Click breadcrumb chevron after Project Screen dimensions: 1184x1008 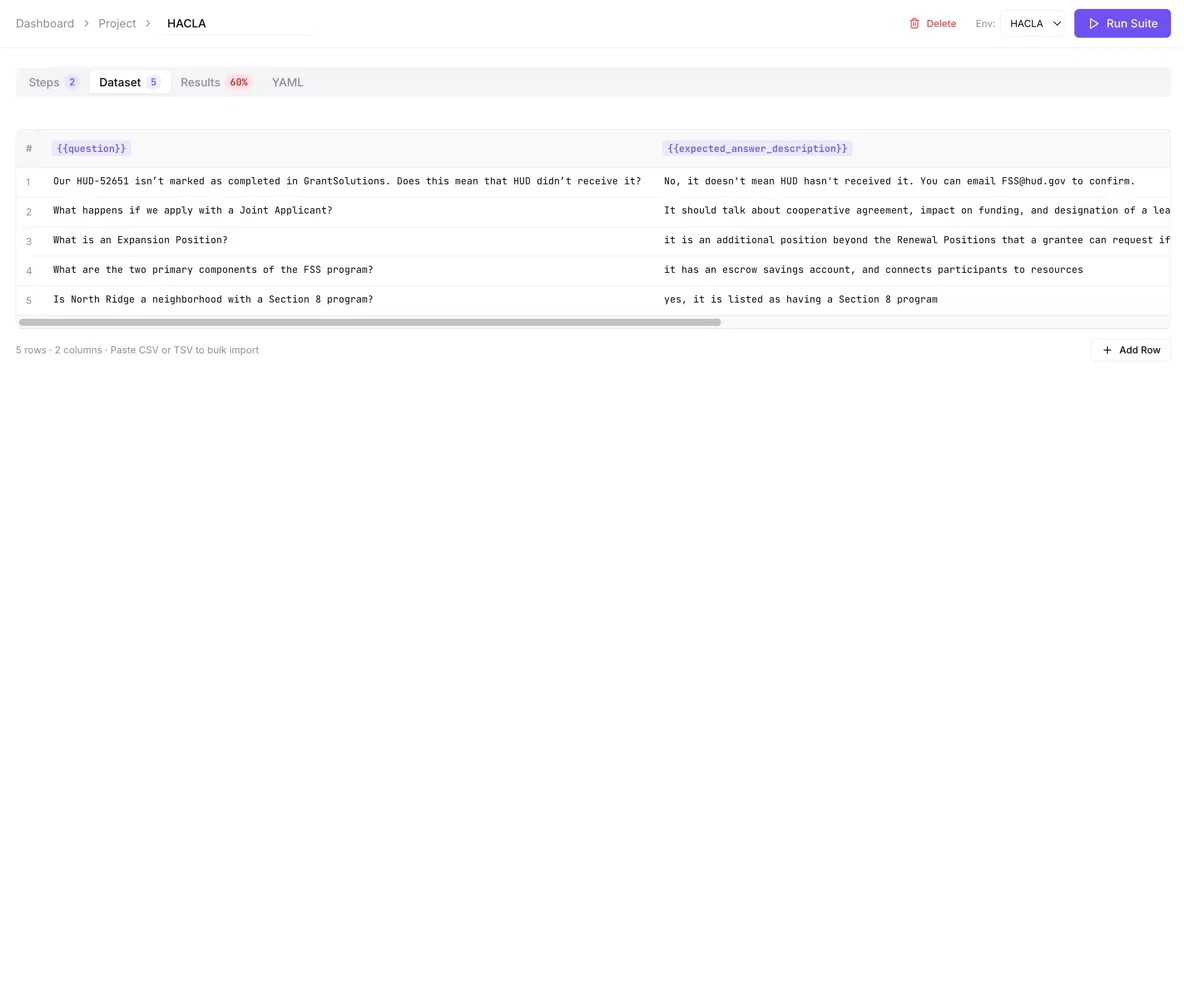click(148, 23)
